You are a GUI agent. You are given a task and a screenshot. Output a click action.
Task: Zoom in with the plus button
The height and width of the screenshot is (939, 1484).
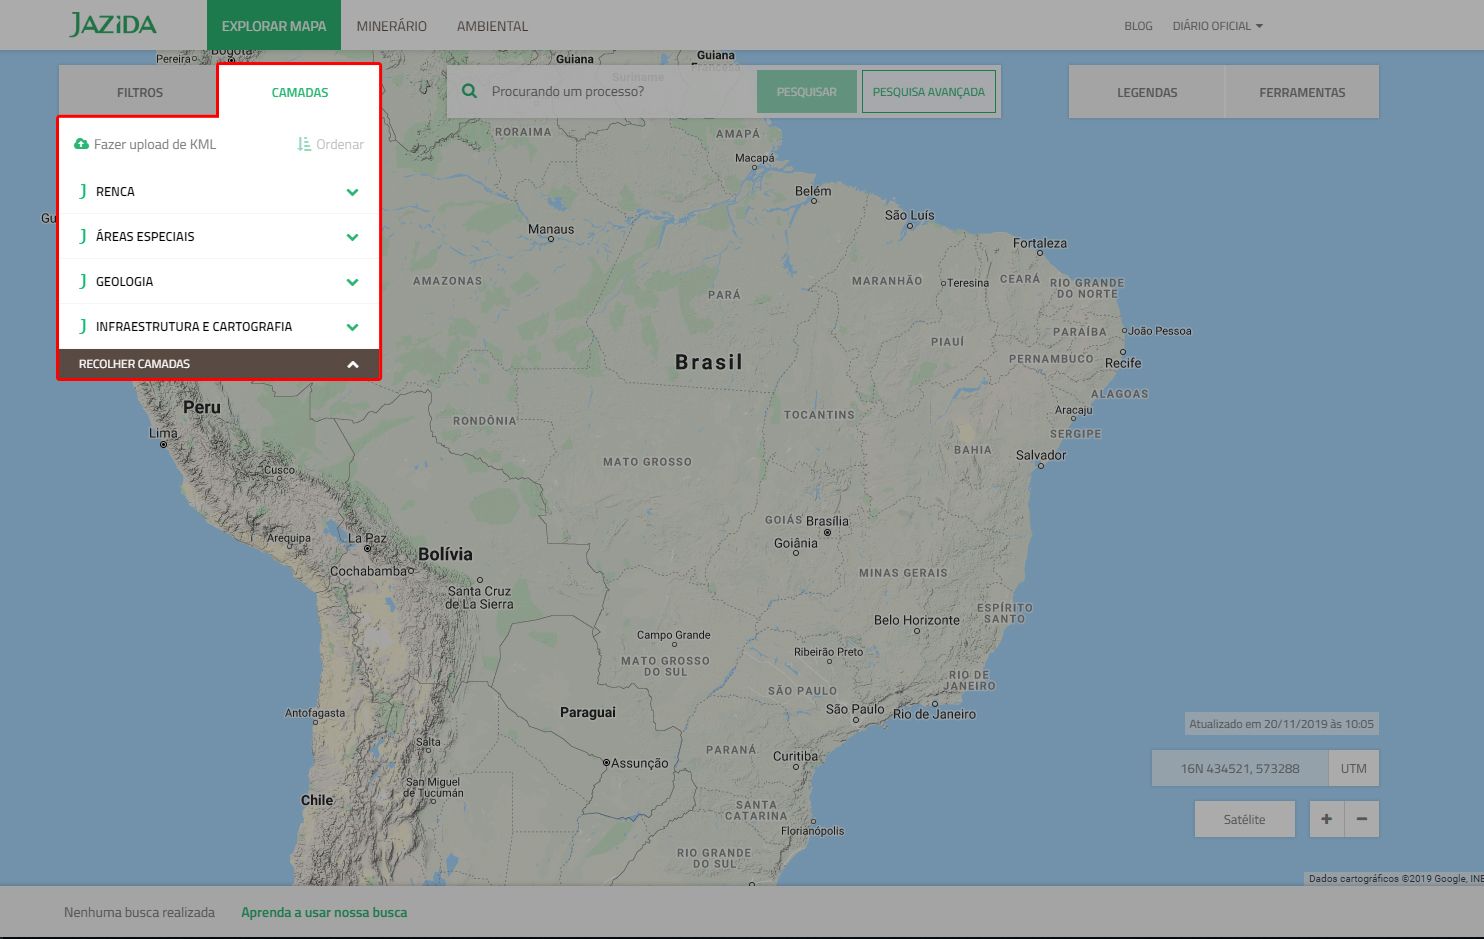pos(1326,819)
